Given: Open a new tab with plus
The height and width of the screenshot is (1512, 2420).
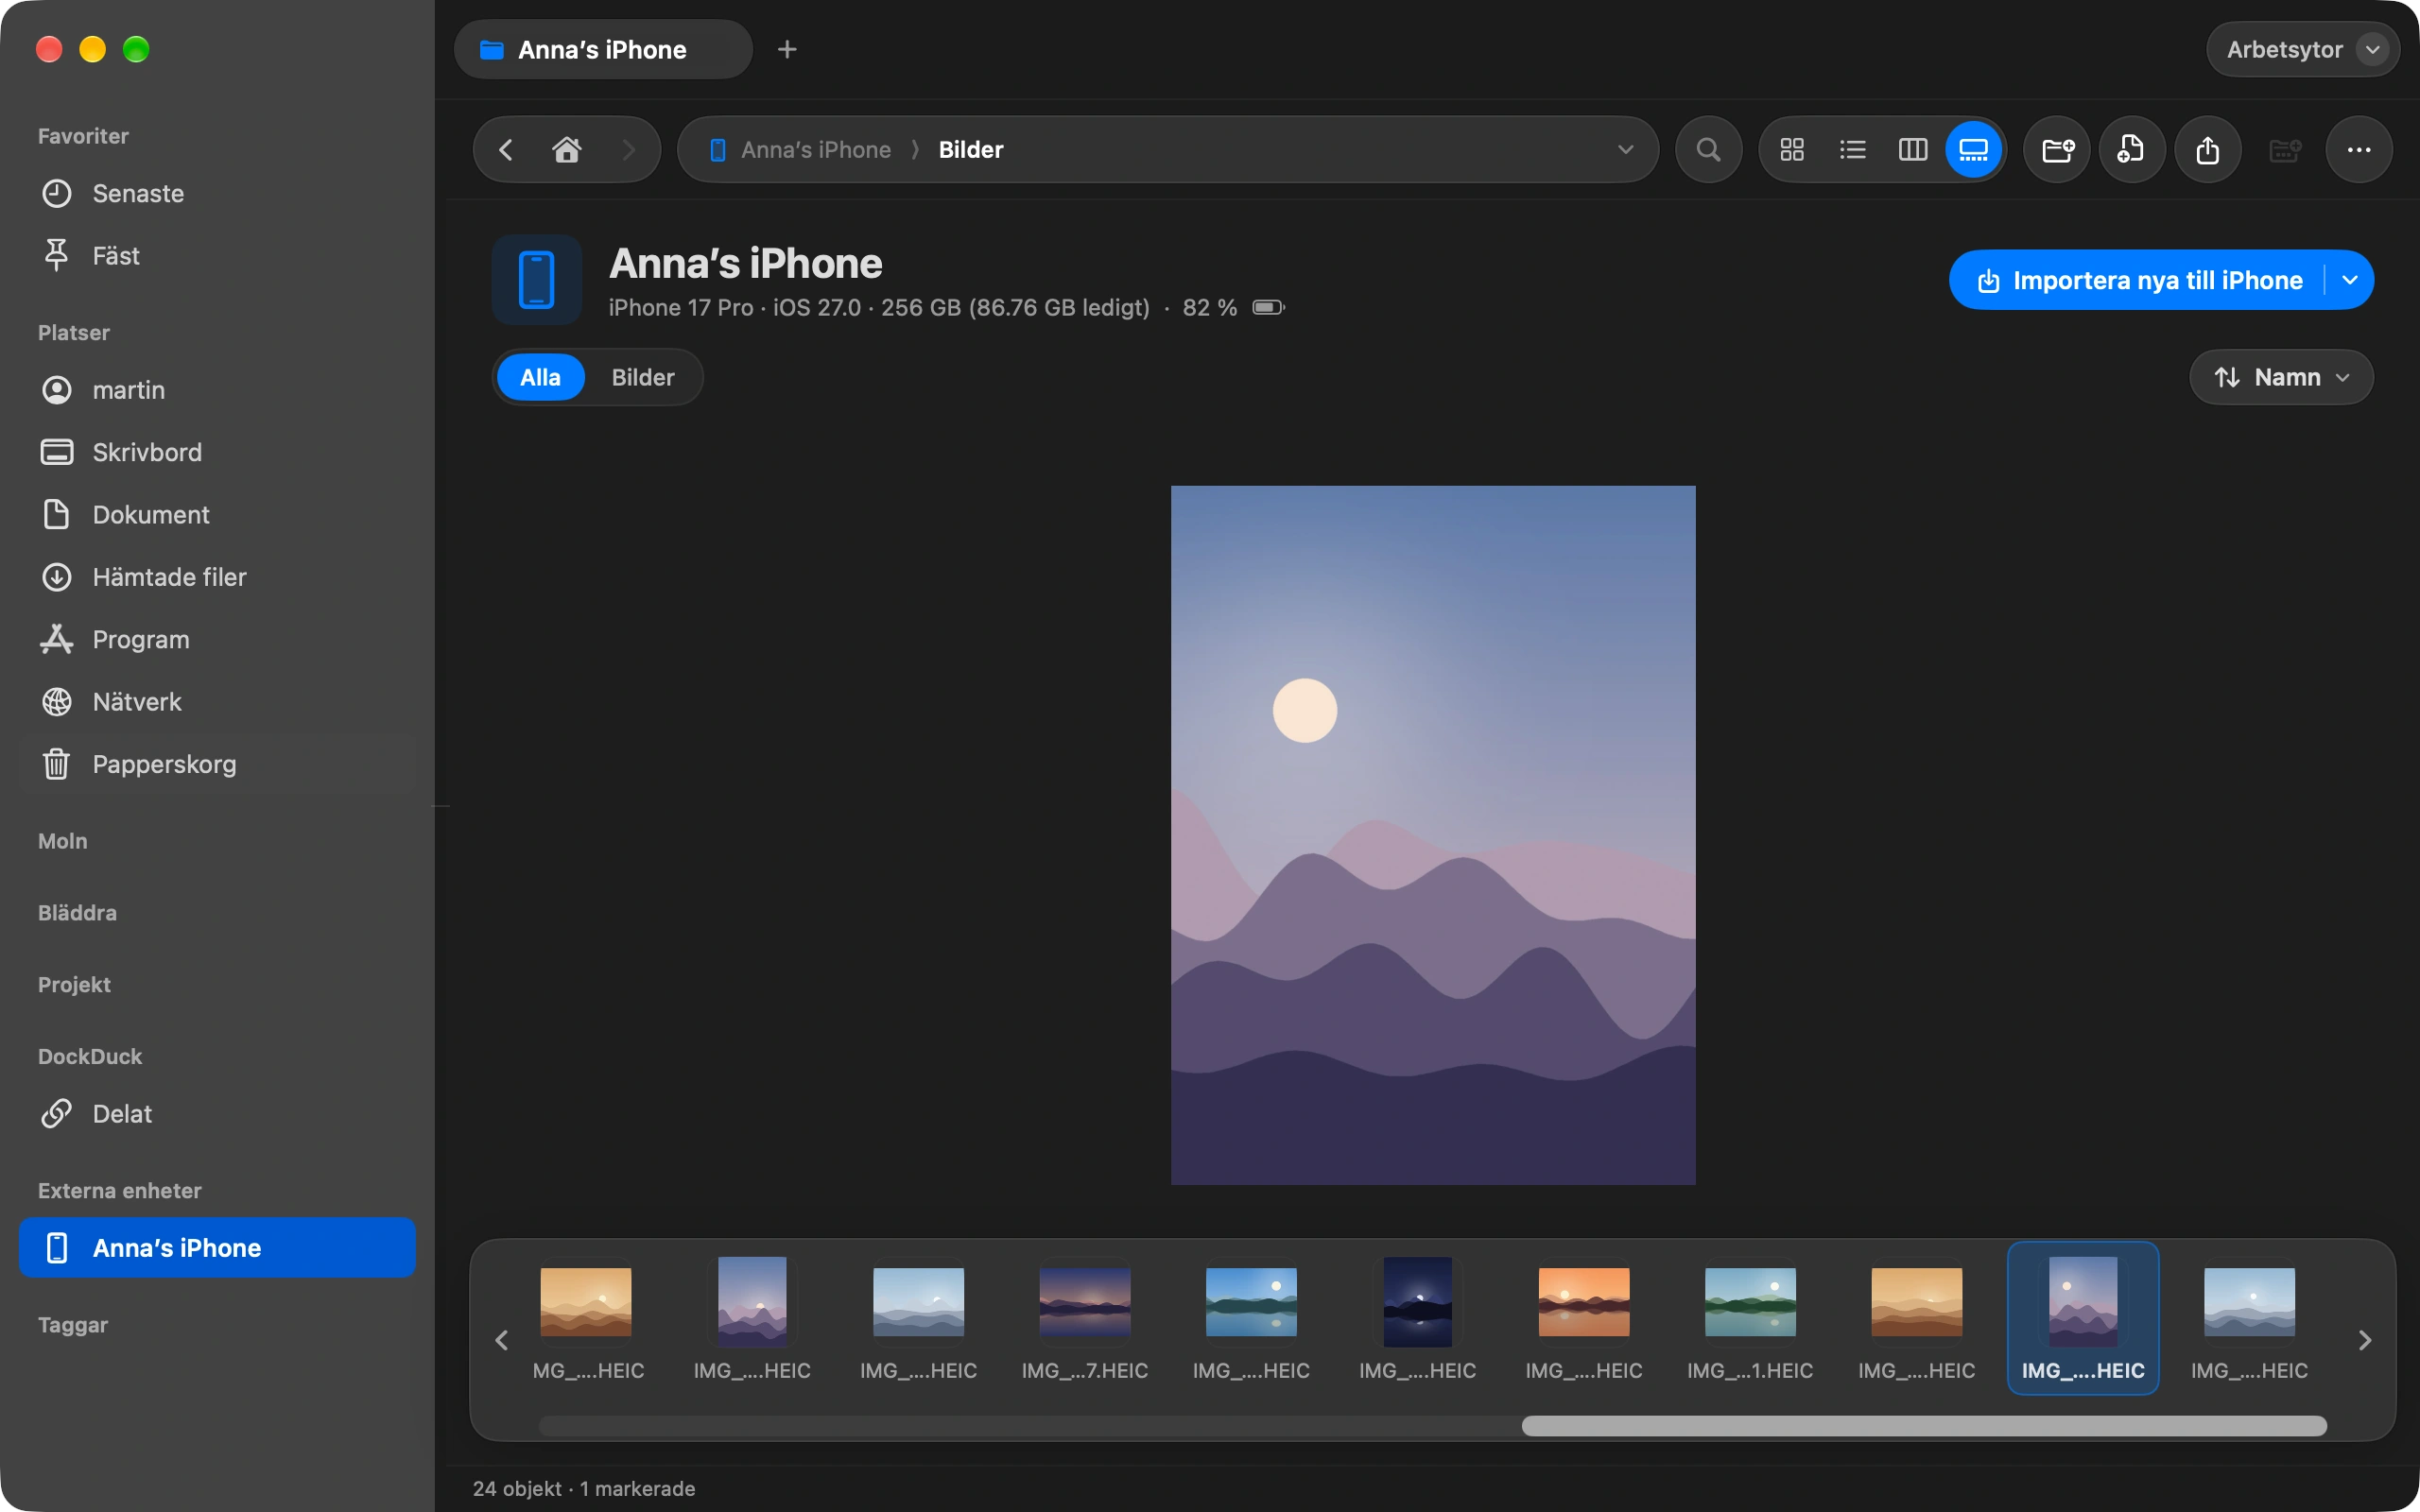Looking at the screenshot, I should 787,49.
